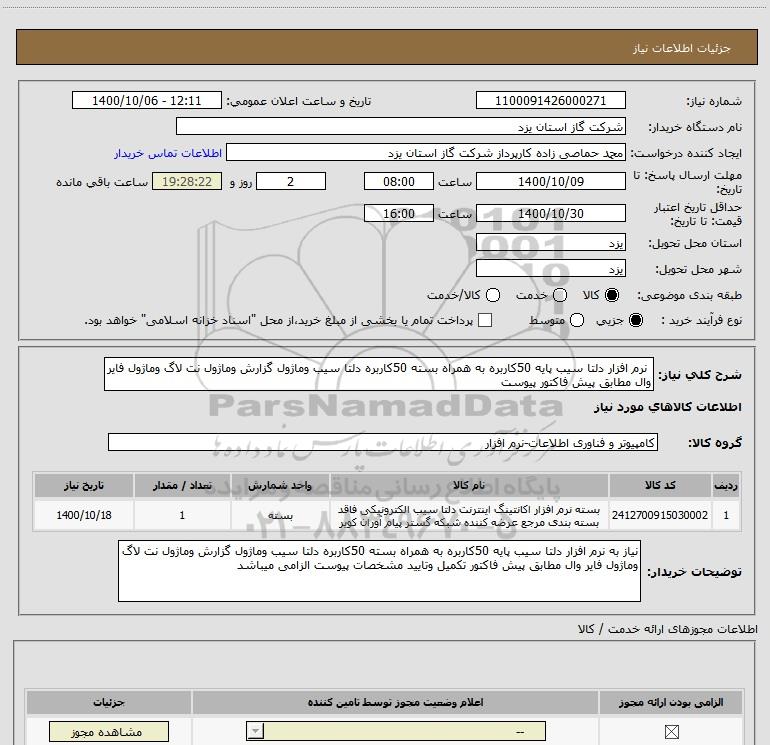
Task: Click the general need description text box
Action: [x=379, y=374]
